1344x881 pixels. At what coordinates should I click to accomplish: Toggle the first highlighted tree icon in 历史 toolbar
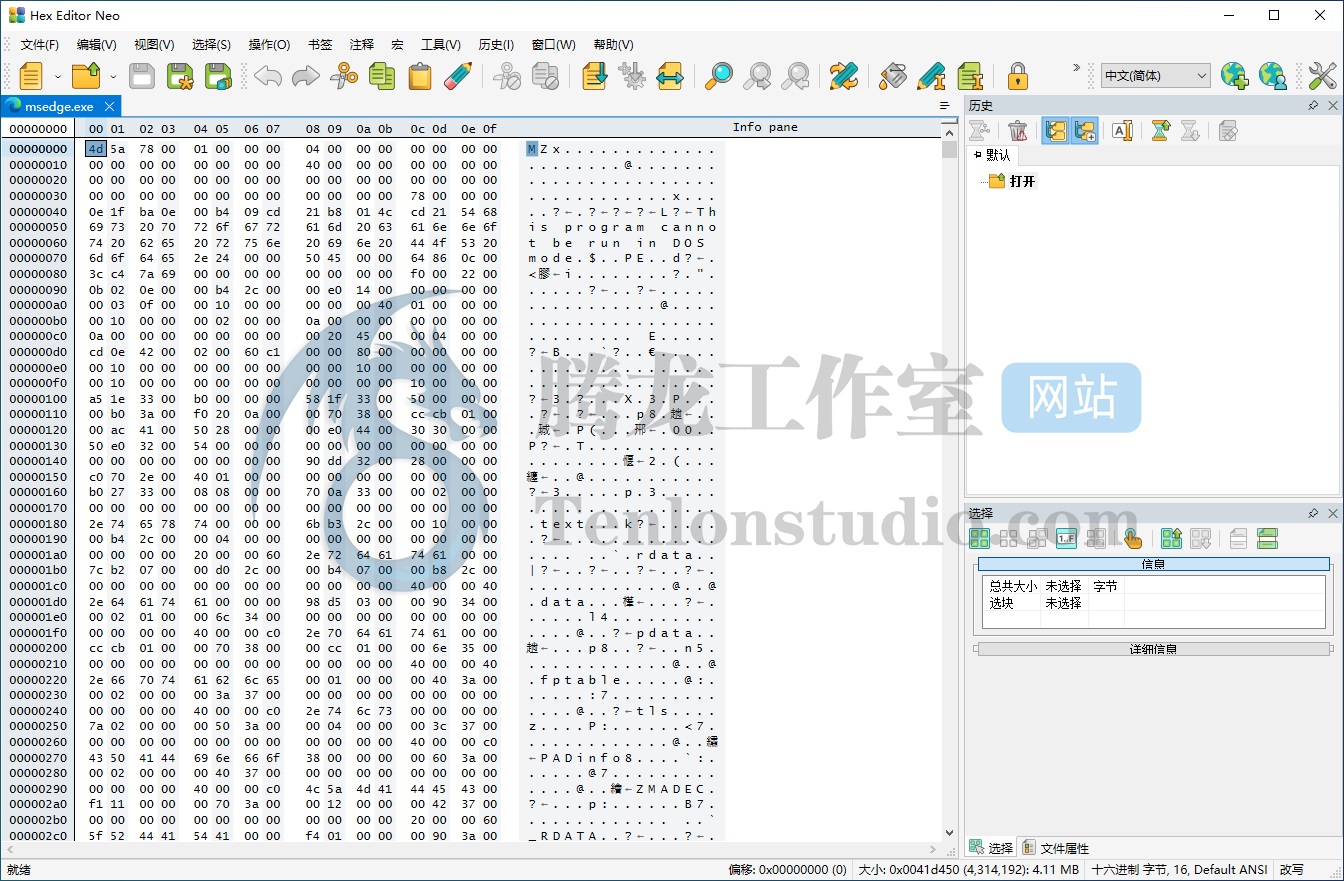pos(1055,130)
